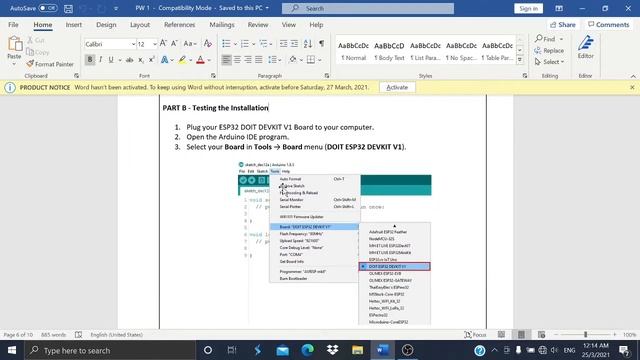
Task: Open Font dialog launcher
Action: [213, 76]
